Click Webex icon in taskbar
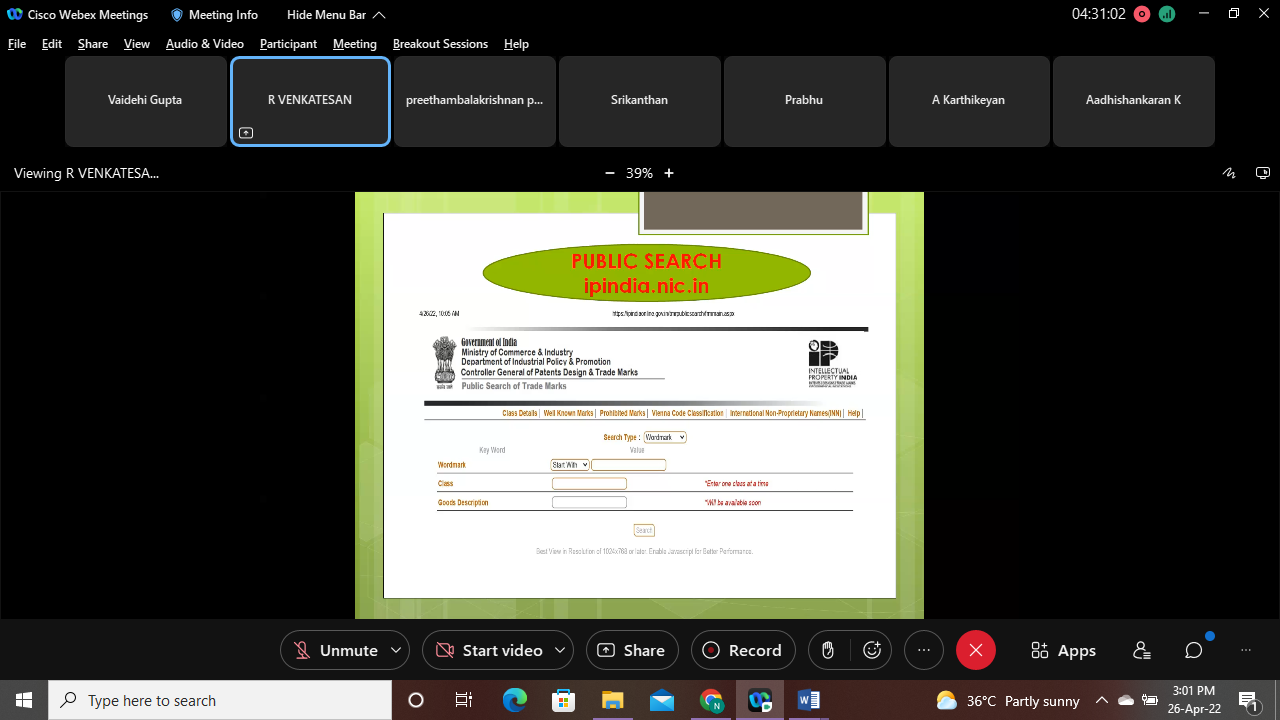This screenshot has height=720, width=1280. pos(760,700)
